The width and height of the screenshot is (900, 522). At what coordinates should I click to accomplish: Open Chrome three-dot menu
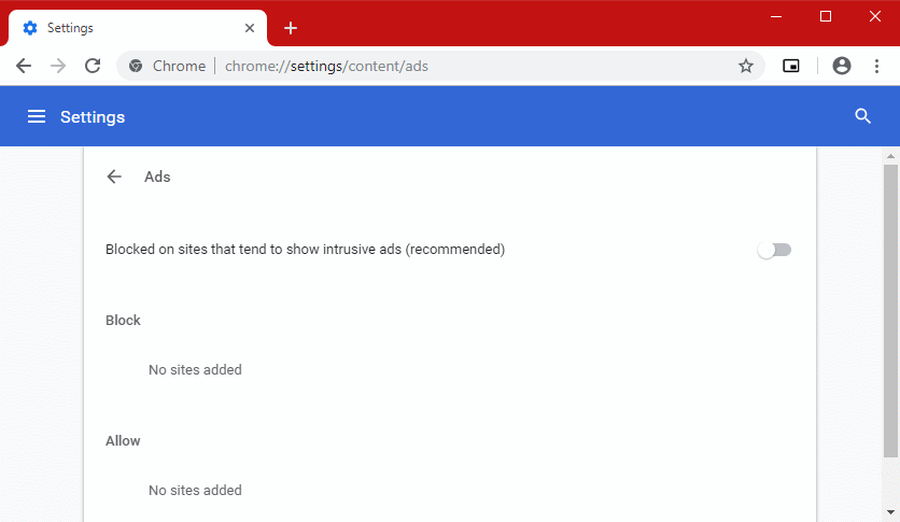[876, 66]
